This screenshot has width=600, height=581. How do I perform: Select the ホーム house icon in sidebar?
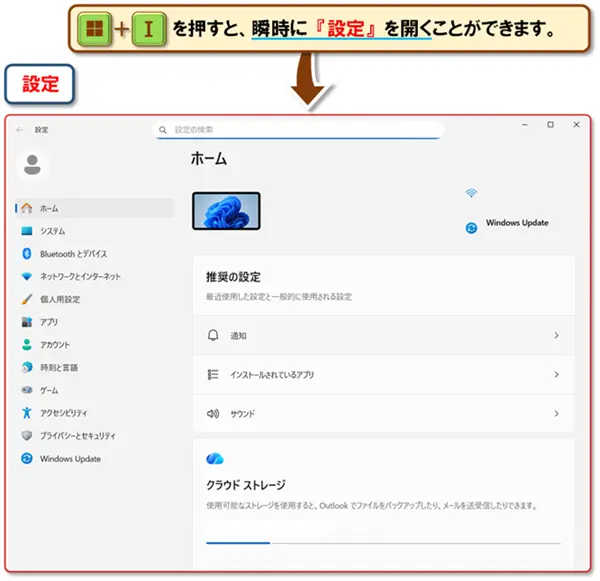coord(27,208)
